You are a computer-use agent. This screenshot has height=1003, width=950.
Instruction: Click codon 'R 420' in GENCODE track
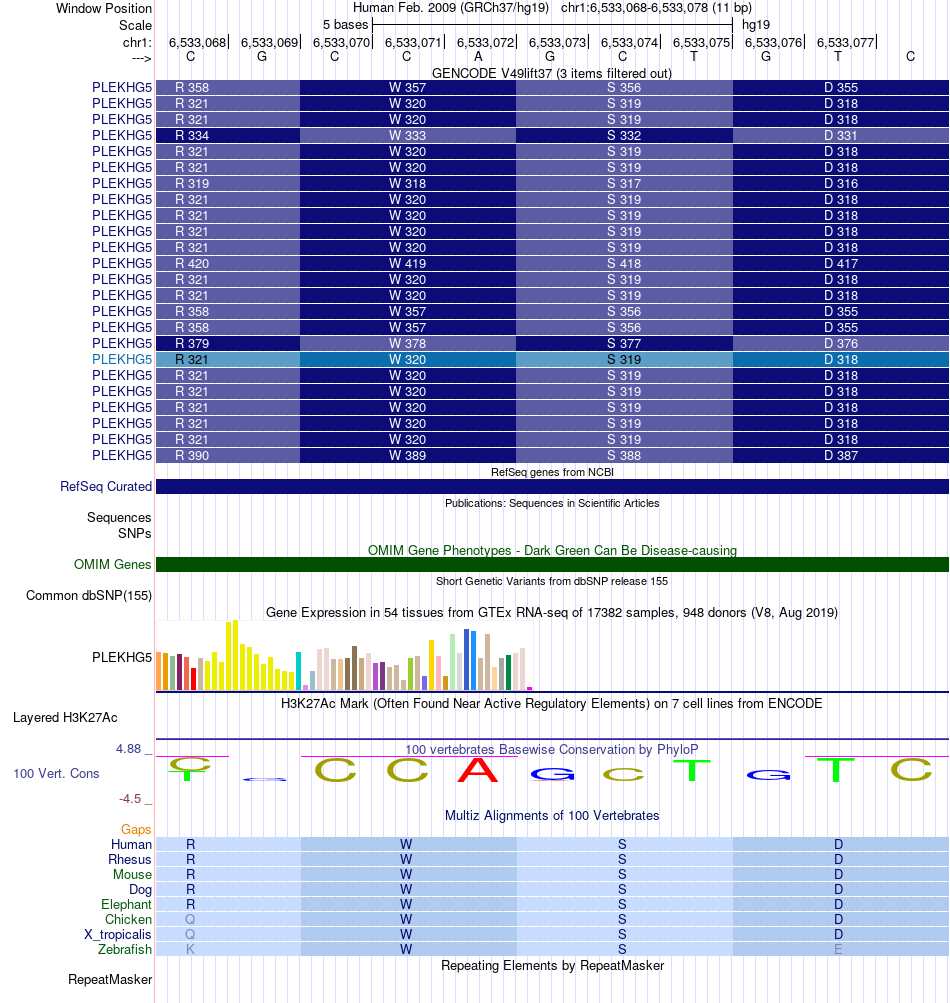pyautogui.click(x=192, y=264)
